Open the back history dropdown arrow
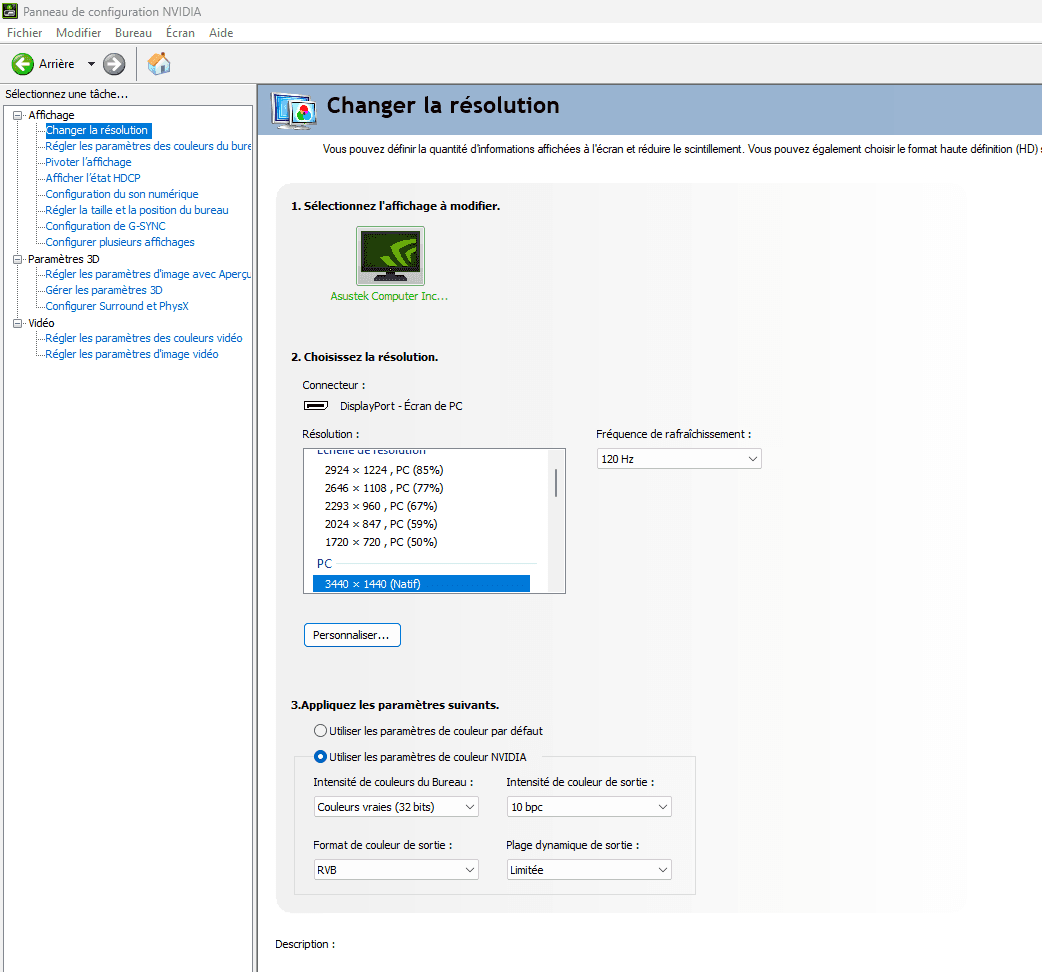Screen dimensions: 1042x972 click(x=91, y=64)
